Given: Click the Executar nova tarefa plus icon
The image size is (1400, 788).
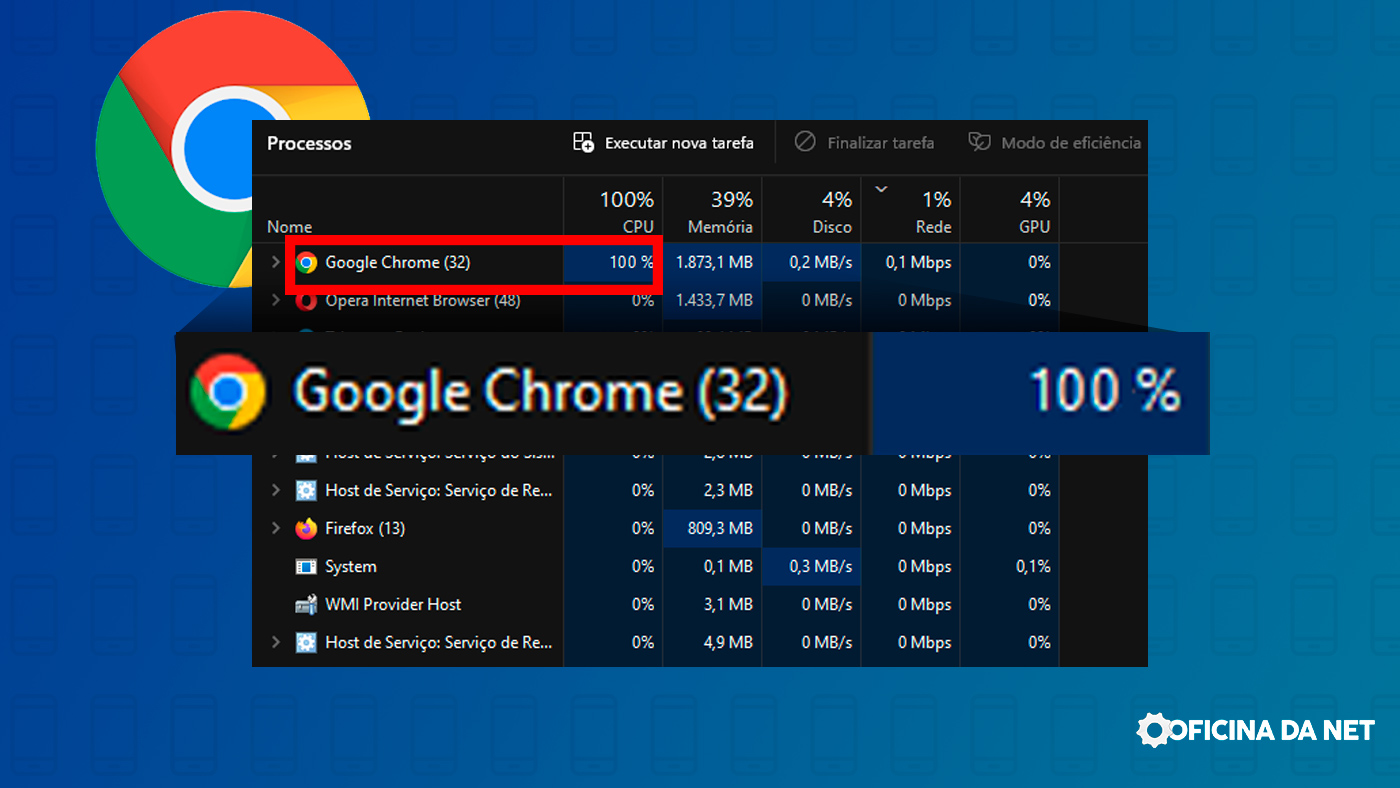Looking at the screenshot, I should 582,142.
